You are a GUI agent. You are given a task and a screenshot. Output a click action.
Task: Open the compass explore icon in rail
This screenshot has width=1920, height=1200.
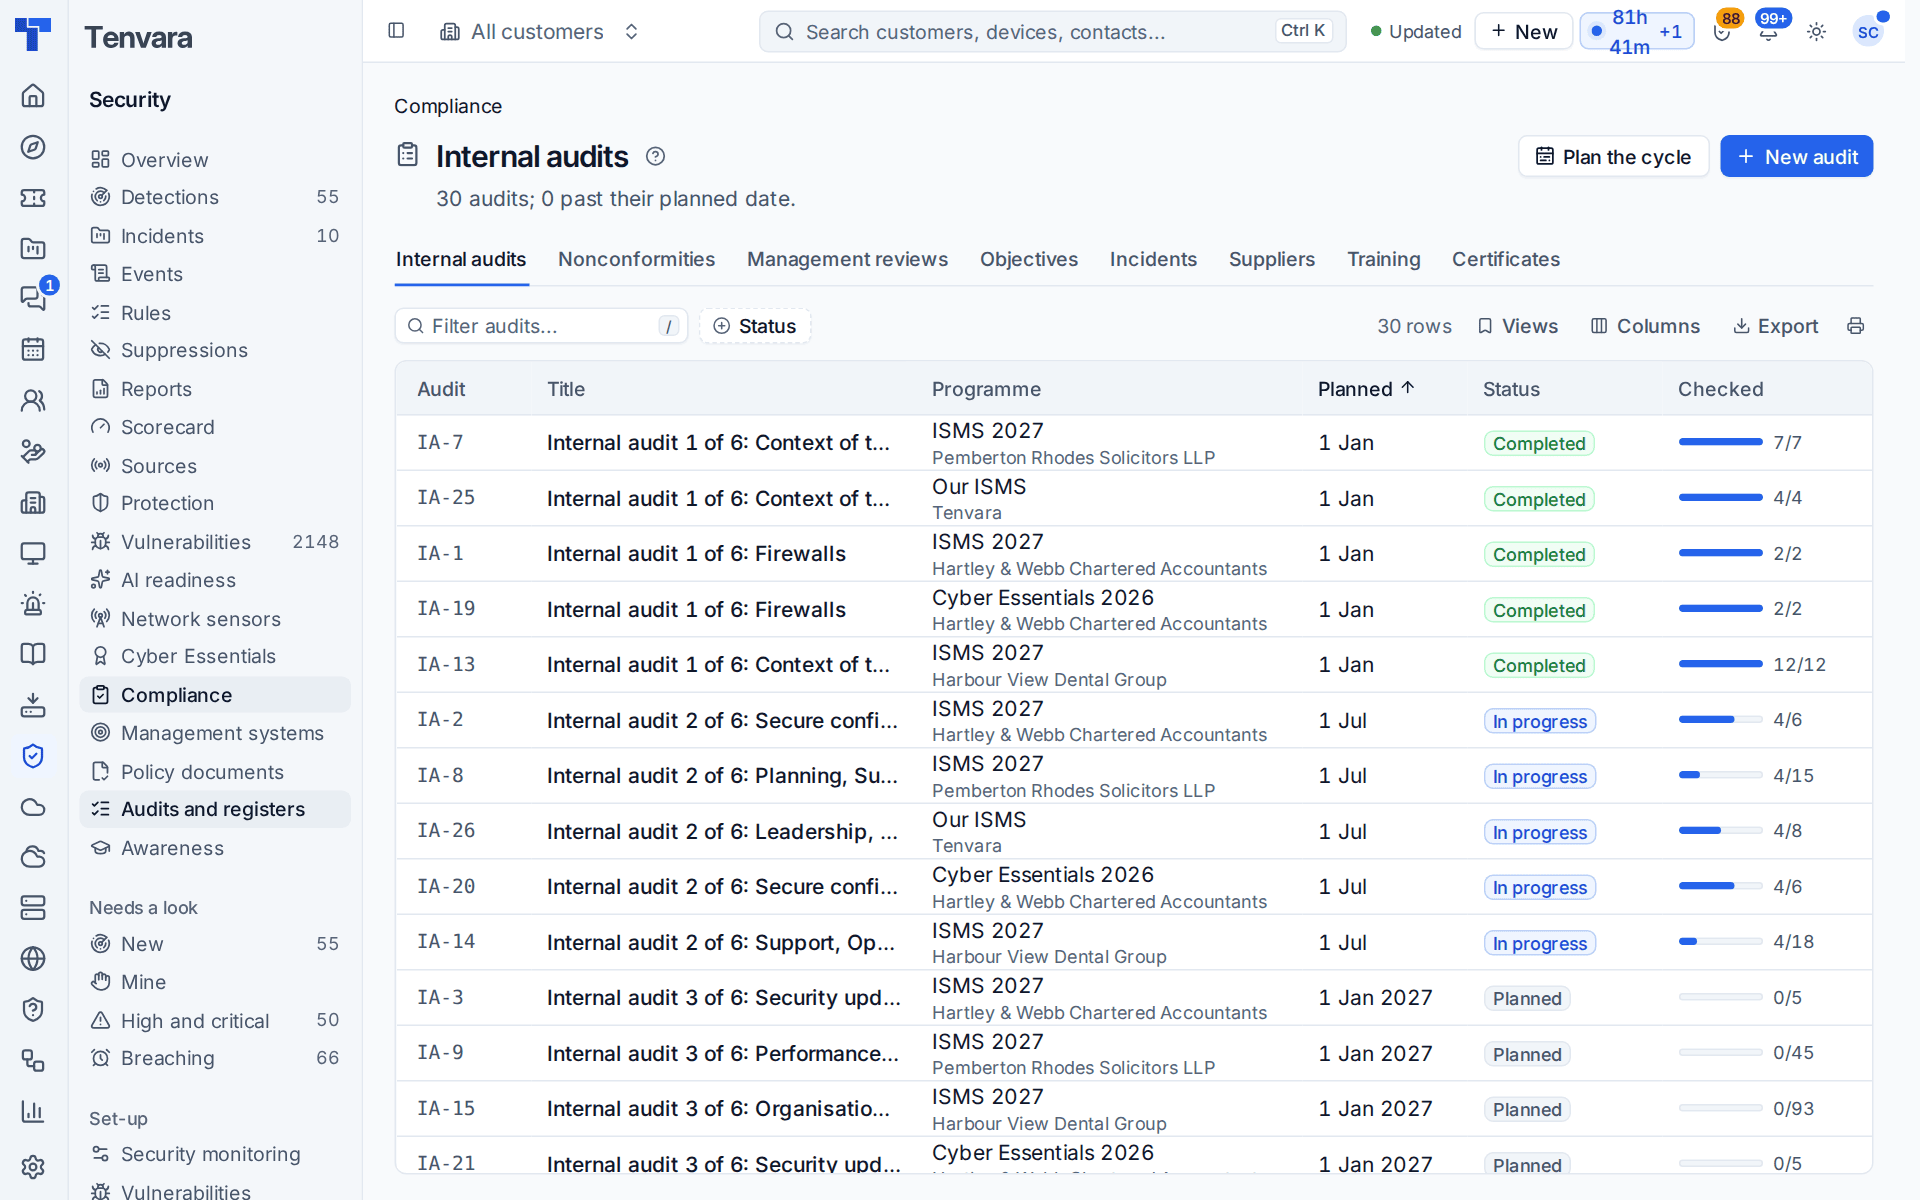[33, 147]
